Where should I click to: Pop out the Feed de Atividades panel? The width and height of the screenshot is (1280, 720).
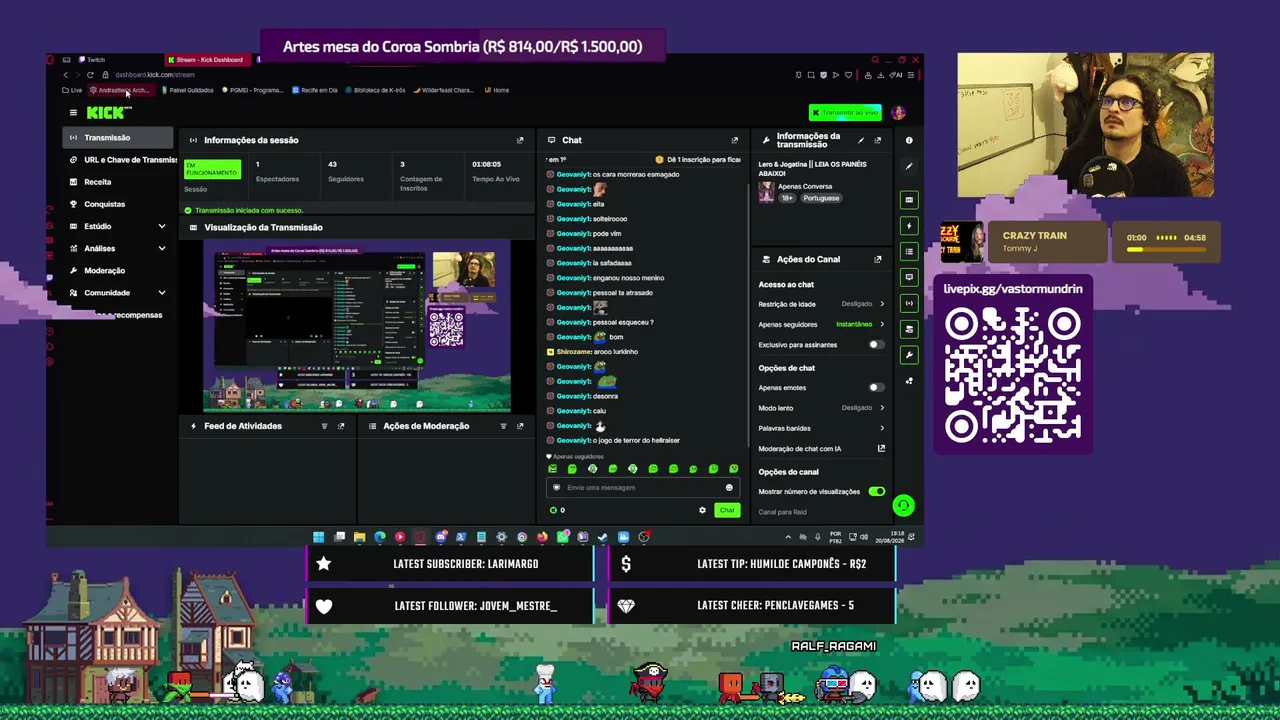[x=341, y=426]
